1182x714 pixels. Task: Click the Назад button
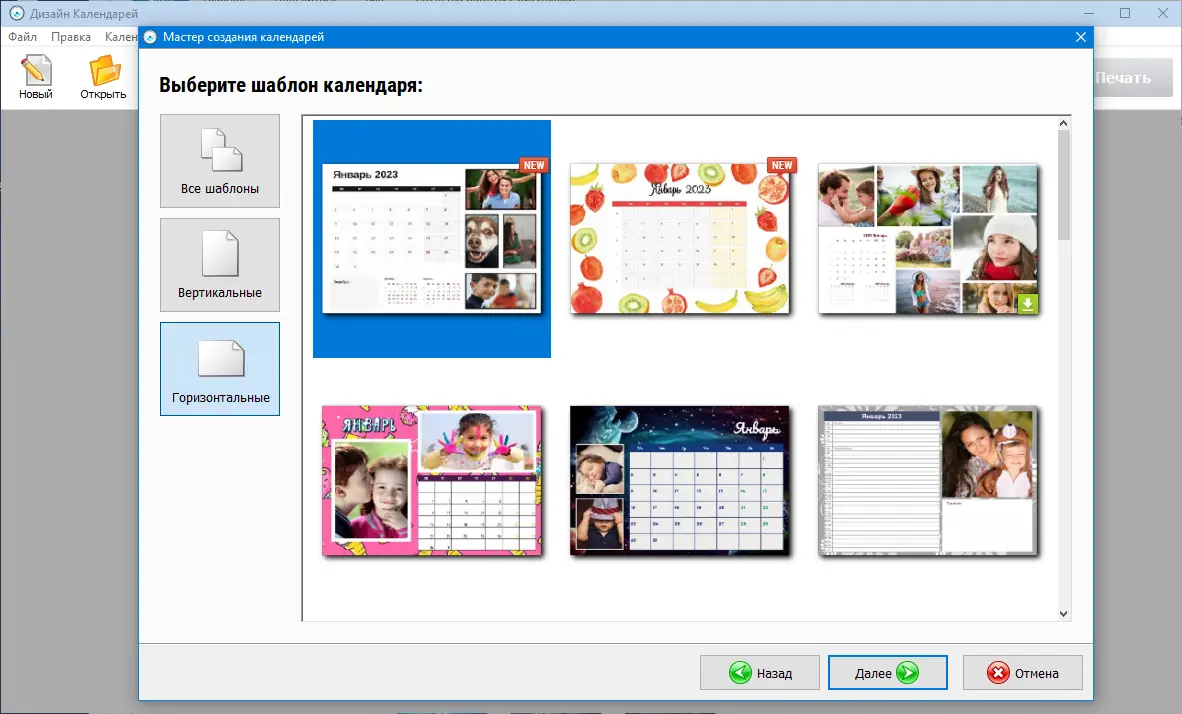coord(759,673)
